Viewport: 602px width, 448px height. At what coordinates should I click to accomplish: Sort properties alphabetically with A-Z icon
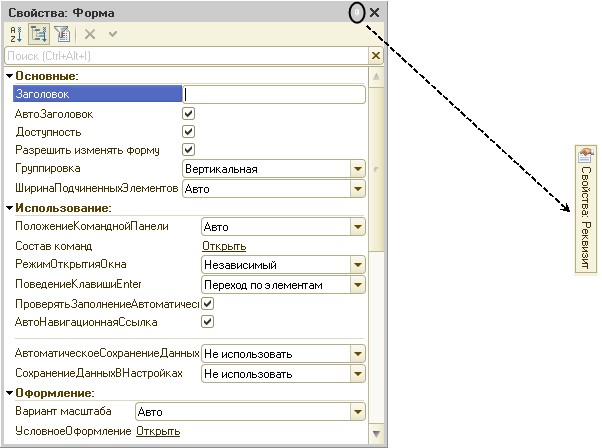pyautogui.click(x=15, y=33)
